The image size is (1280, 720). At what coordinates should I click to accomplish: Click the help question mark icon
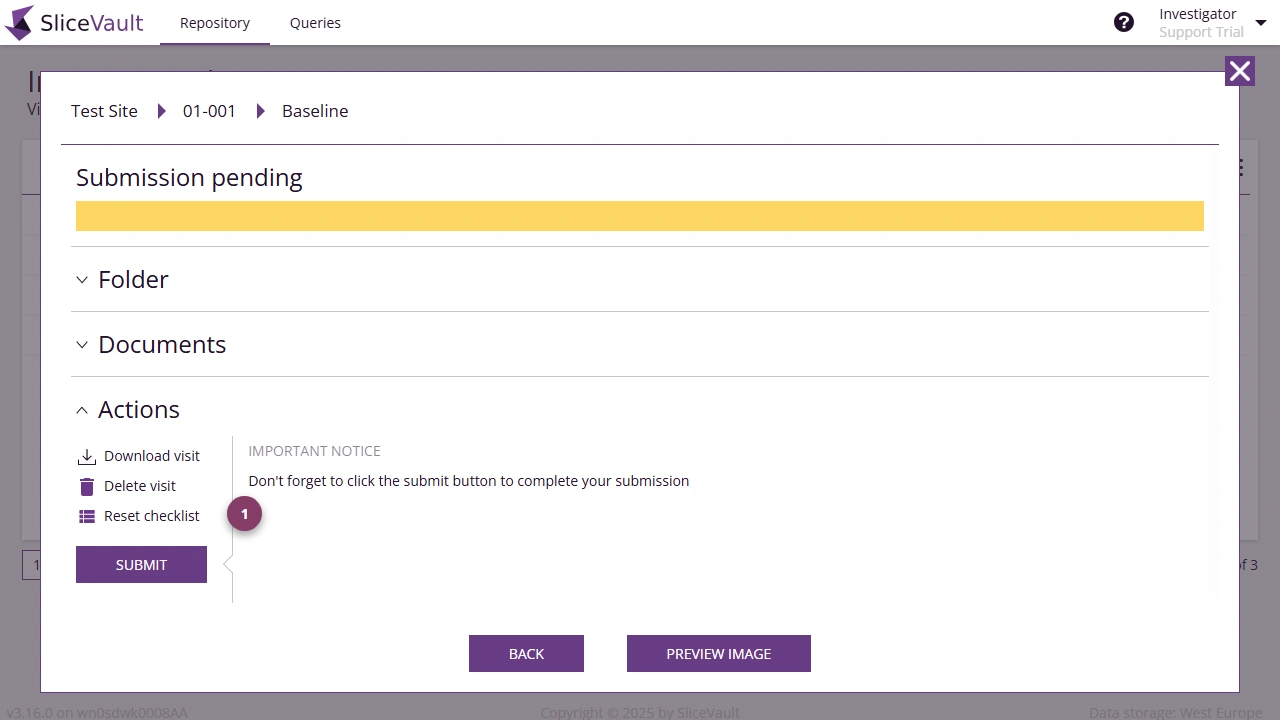1124,21
